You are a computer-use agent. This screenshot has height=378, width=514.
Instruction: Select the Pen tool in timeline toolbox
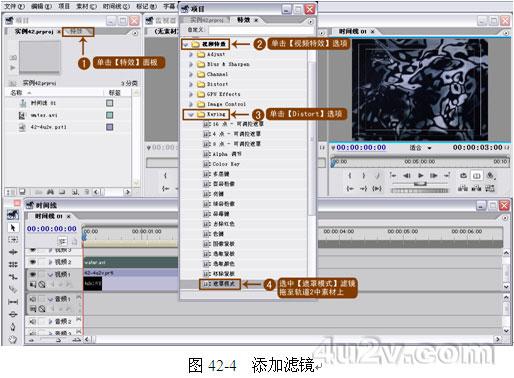pyautogui.click(x=13, y=327)
